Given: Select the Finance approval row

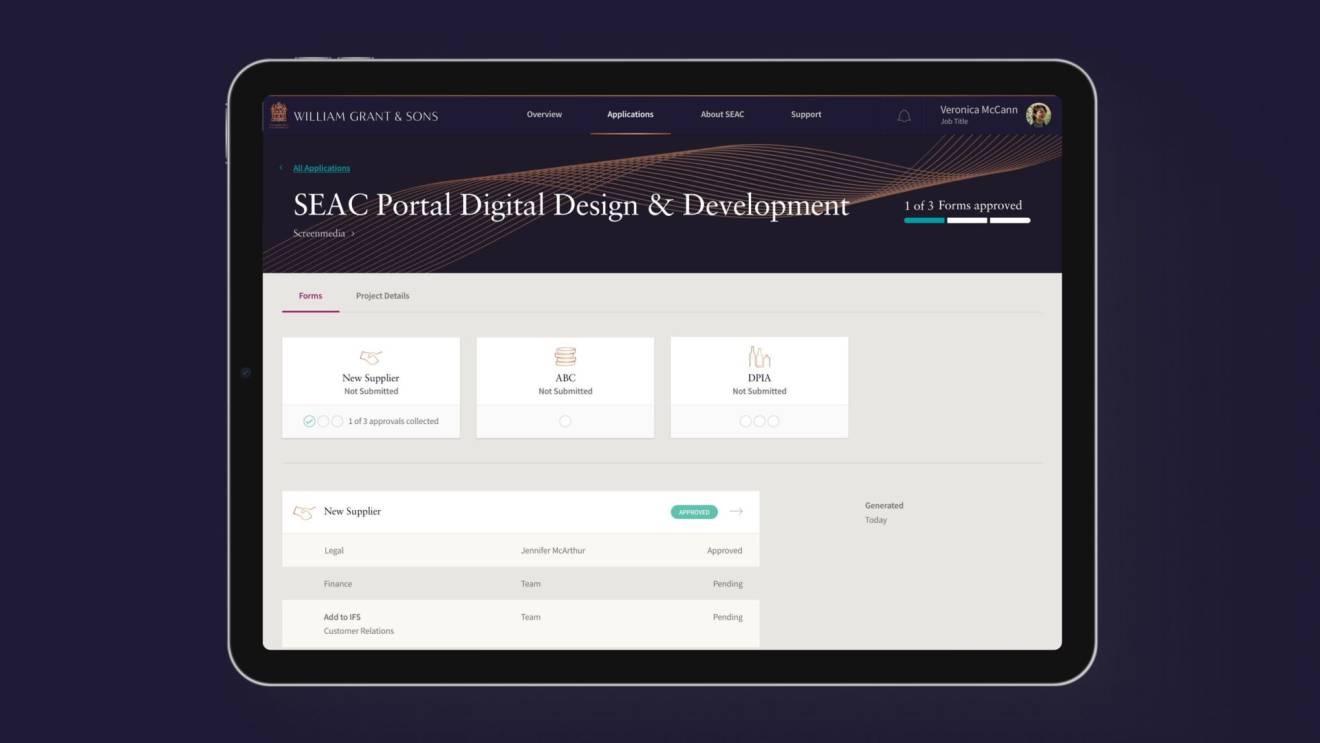Looking at the screenshot, I should (x=521, y=584).
